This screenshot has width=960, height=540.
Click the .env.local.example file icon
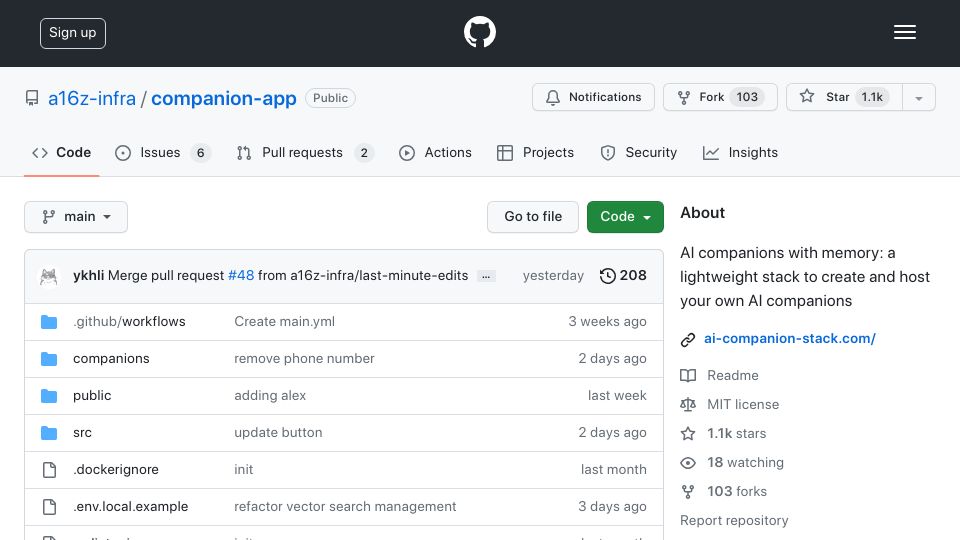click(49, 507)
